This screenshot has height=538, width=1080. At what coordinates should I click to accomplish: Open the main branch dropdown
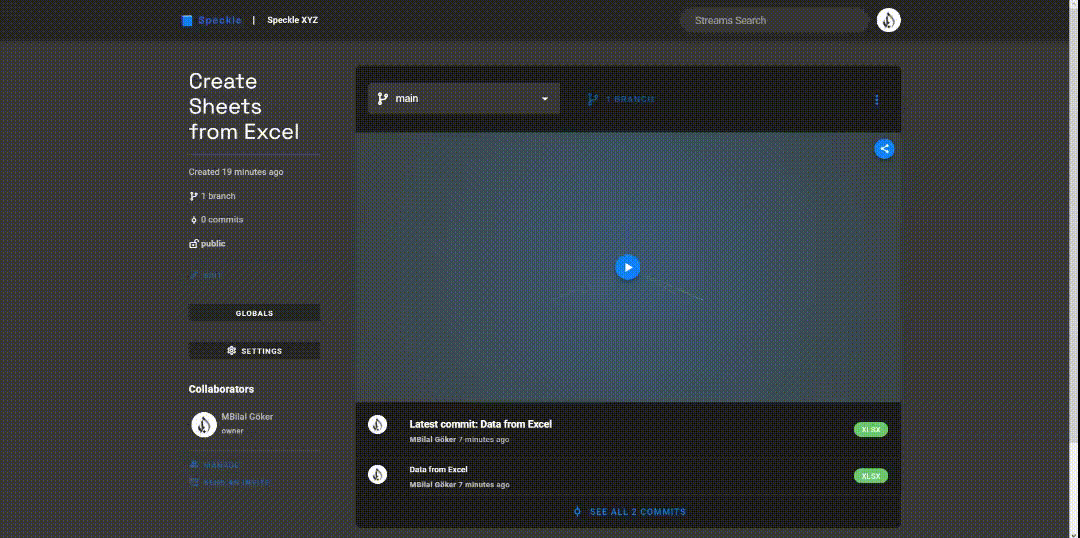[463, 99]
